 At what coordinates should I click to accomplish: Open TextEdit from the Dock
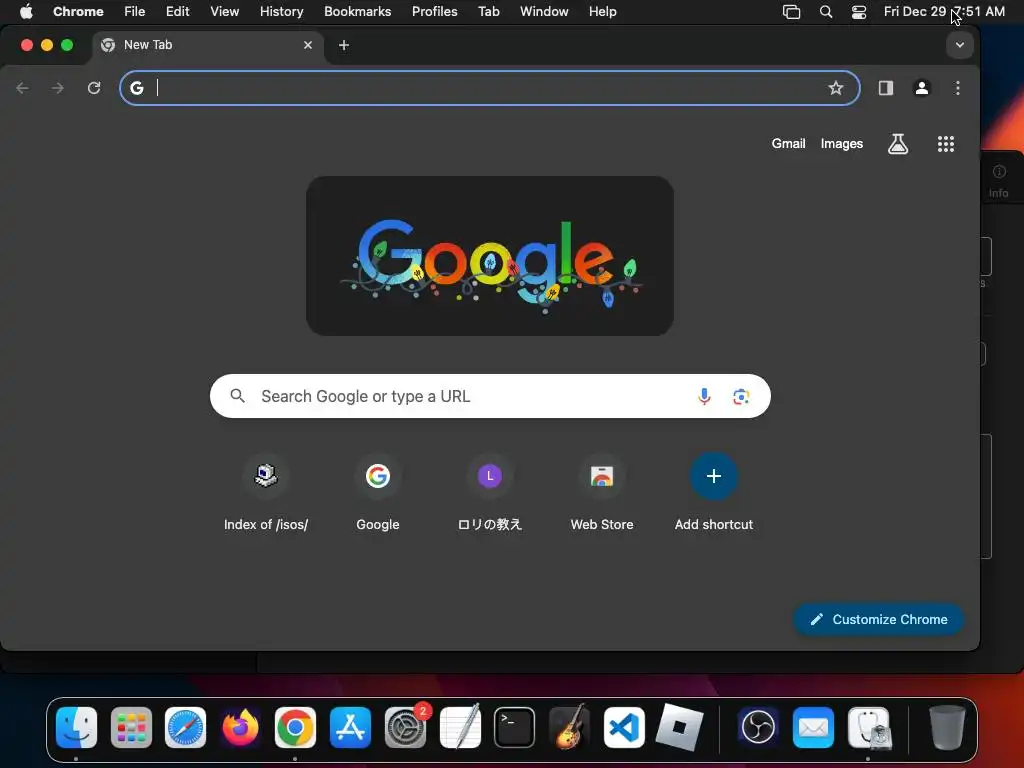coord(460,727)
